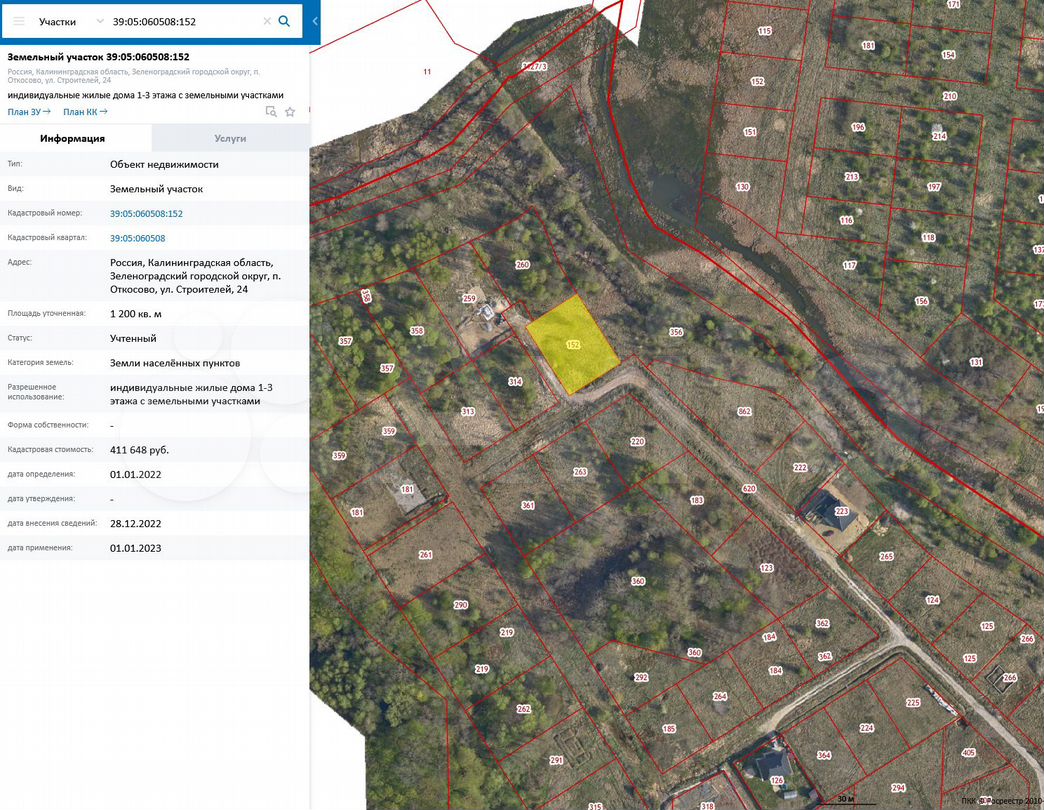
Task: Select parcel 260 on the map
Action: click(521, 265)
